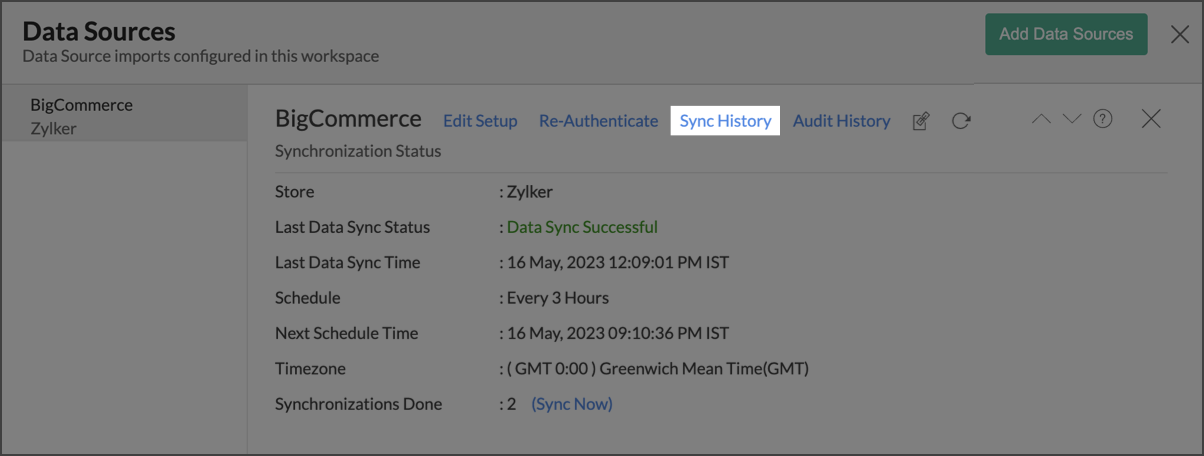Close the Data Sources dialog
This screenshot has height=456, width=1204.
tap(1180, 35)
